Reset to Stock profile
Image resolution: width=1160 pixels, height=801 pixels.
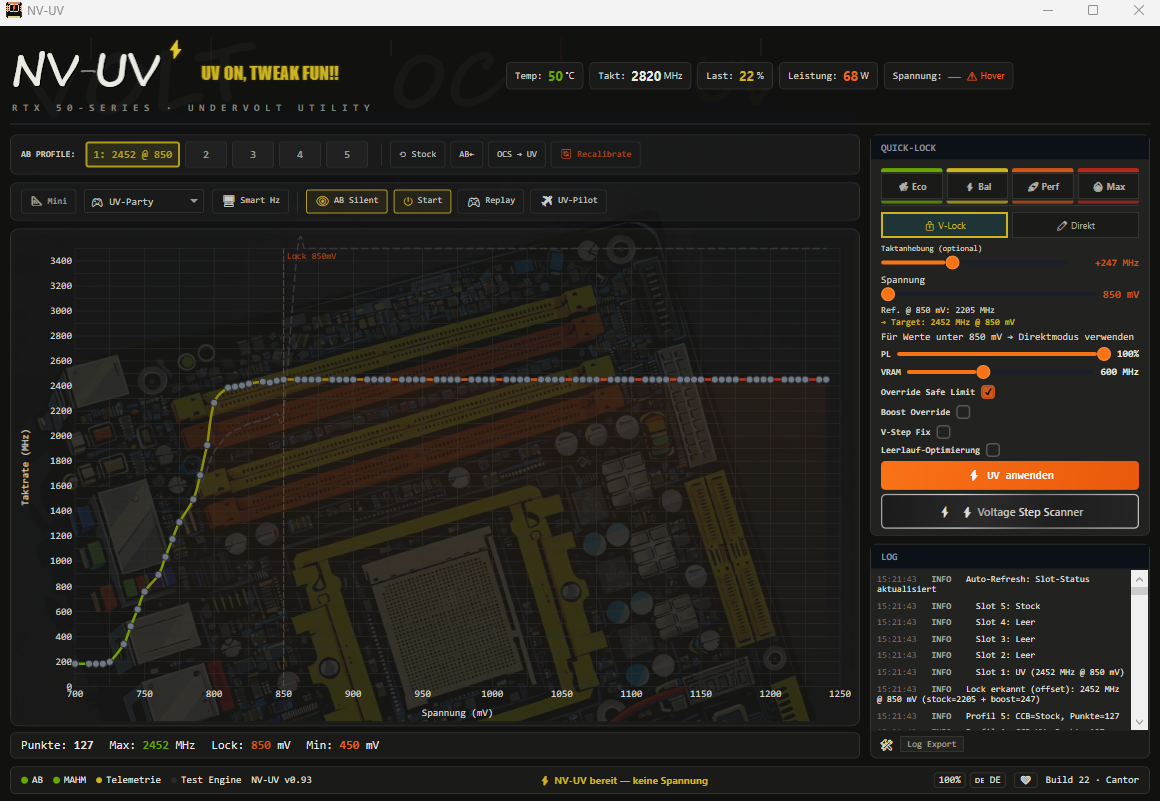418,155
